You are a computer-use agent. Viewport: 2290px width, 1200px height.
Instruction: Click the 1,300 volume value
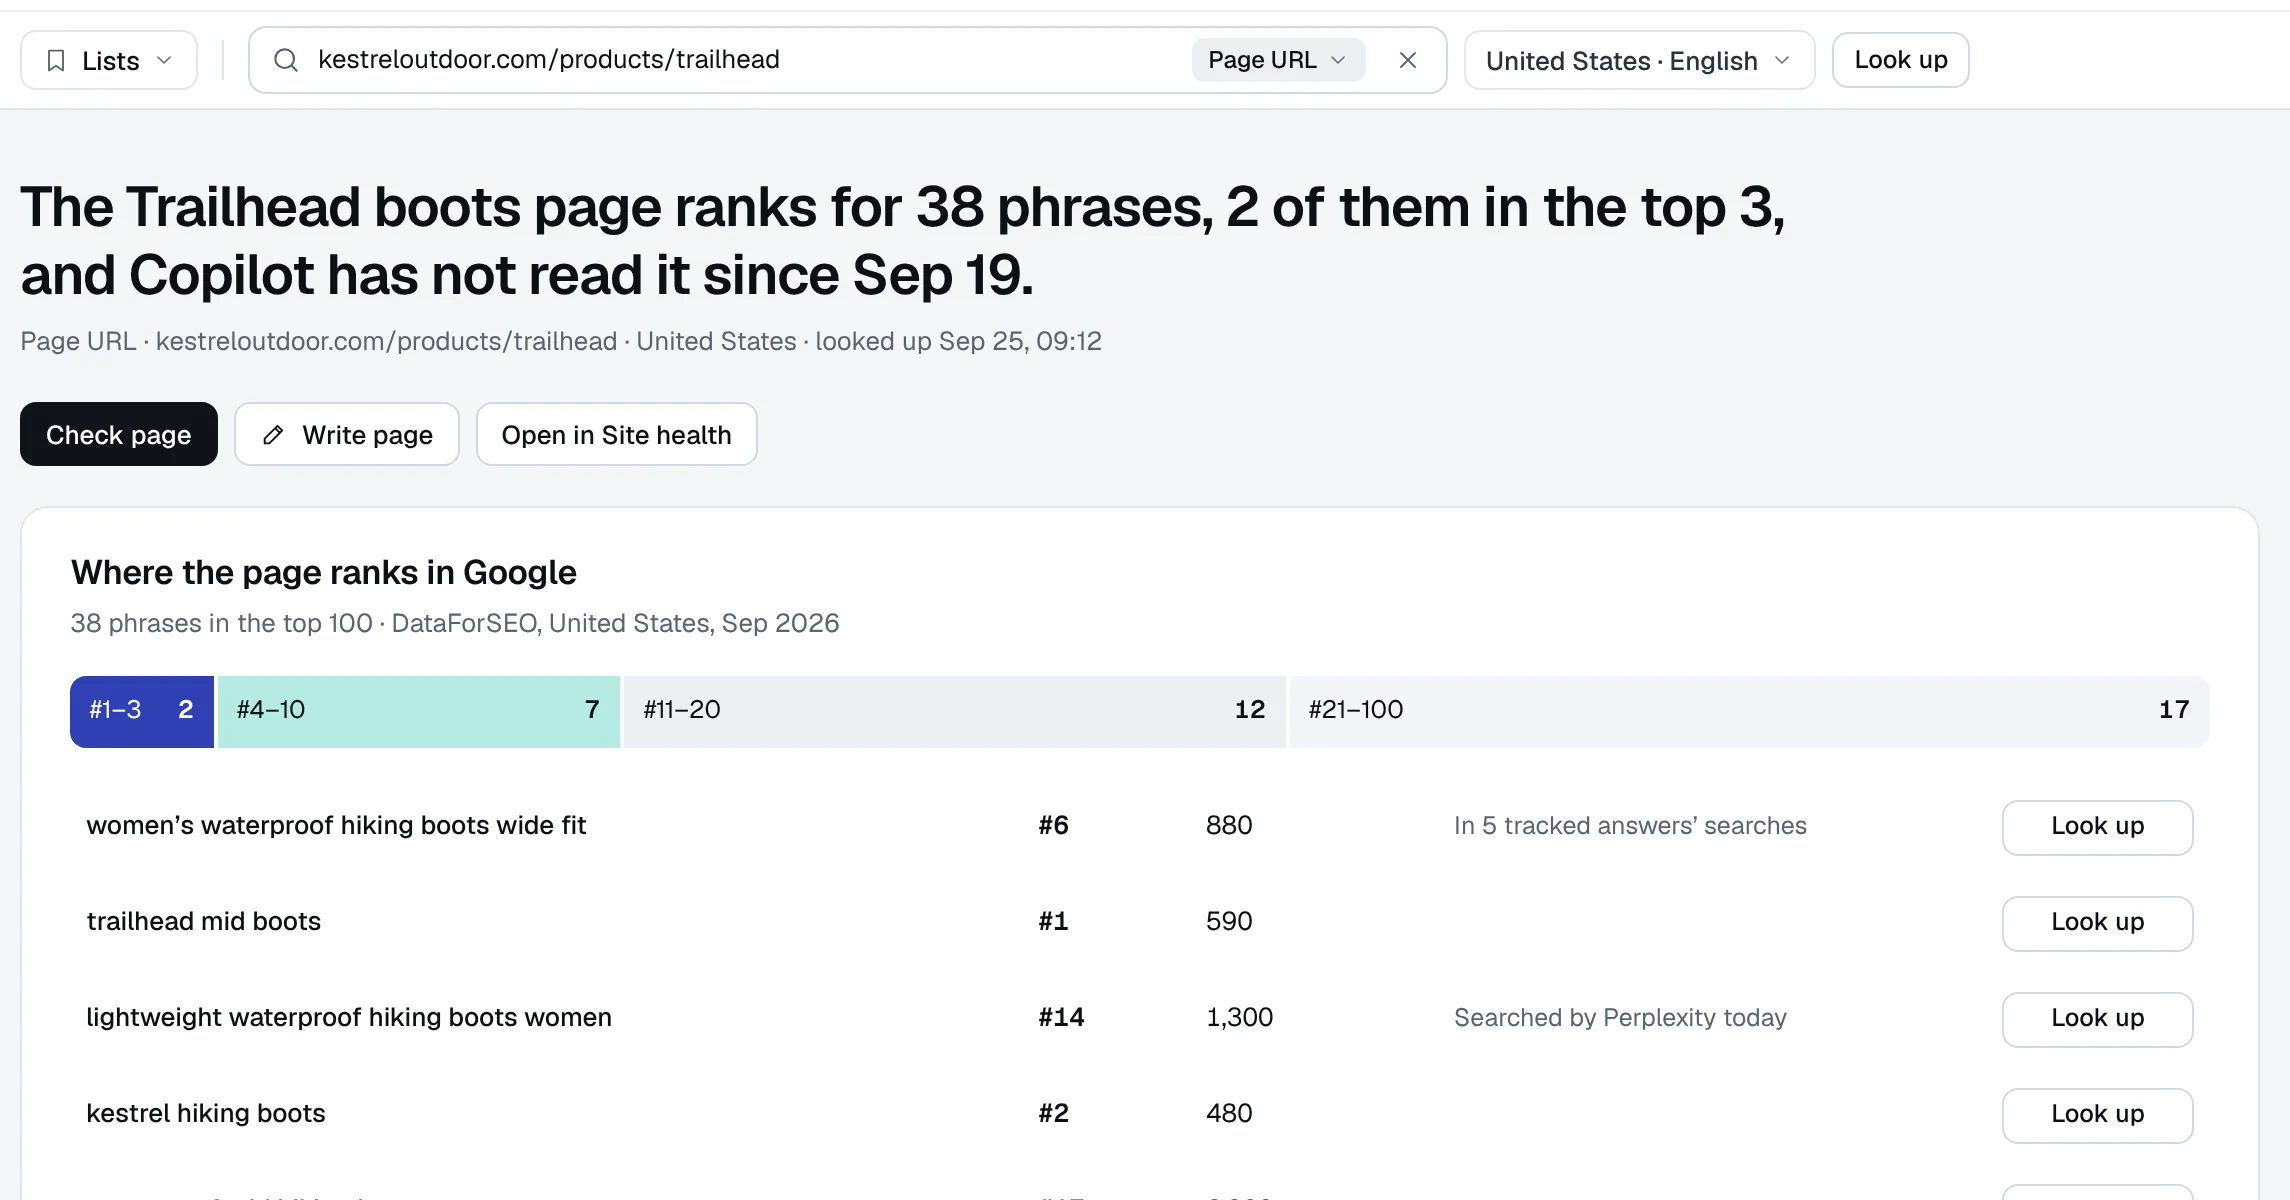(1239, 1018)
